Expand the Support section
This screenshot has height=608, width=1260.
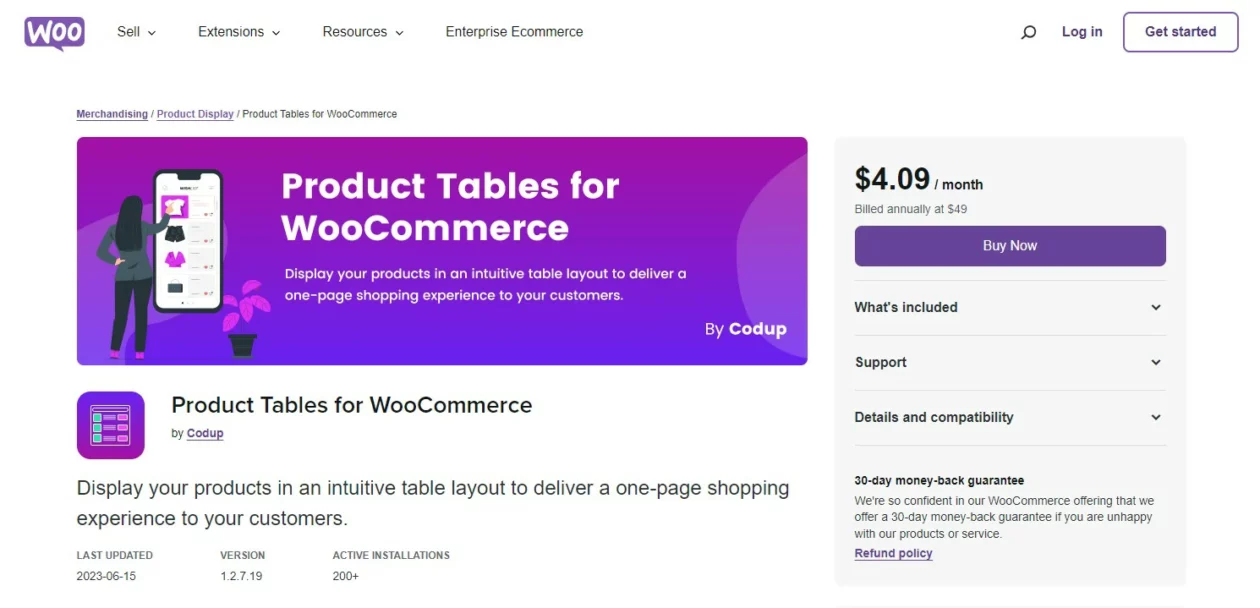pyautogui.click(x=1010, y=362)
